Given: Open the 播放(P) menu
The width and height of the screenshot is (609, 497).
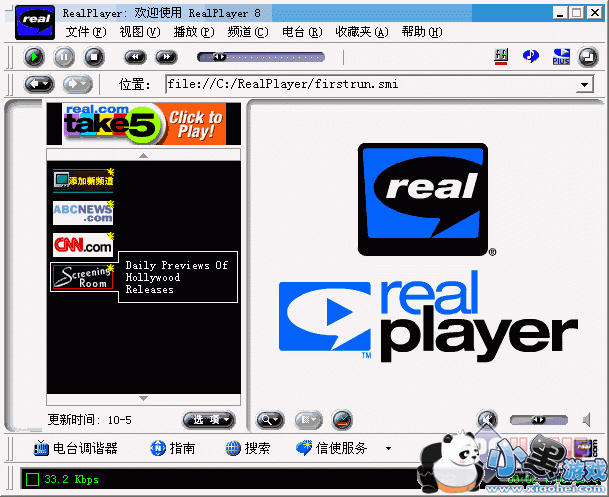Looking at the screenshot, I should tap(194, 31).
